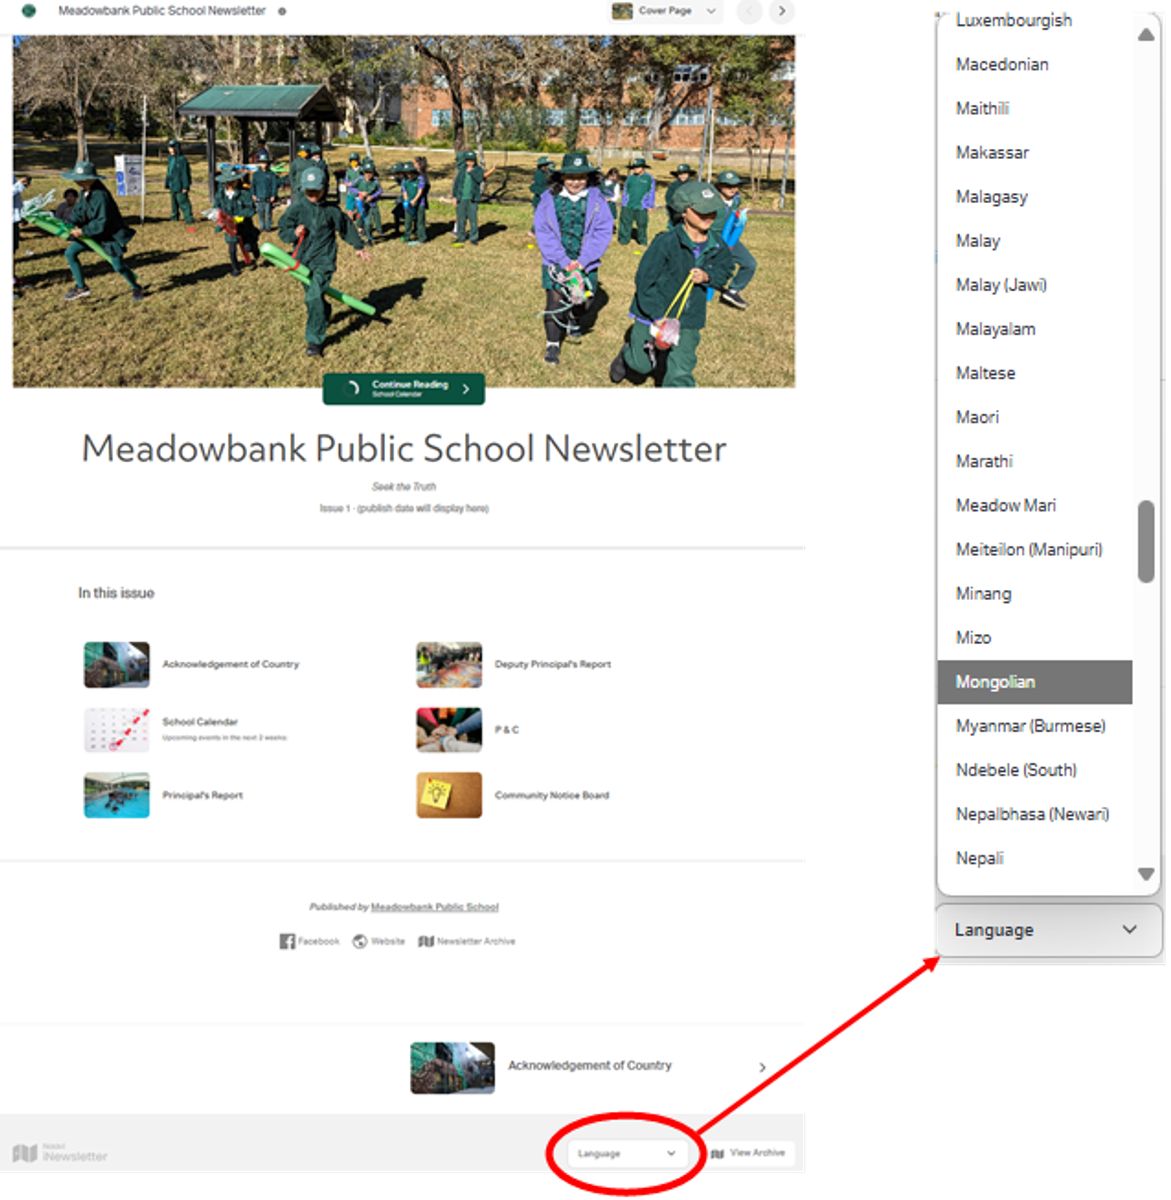Image resolution: width=1171 pixels, height=1200 pixels.
Task: Select Meadow Mari in the language list
Action: tap(1035, 505)
